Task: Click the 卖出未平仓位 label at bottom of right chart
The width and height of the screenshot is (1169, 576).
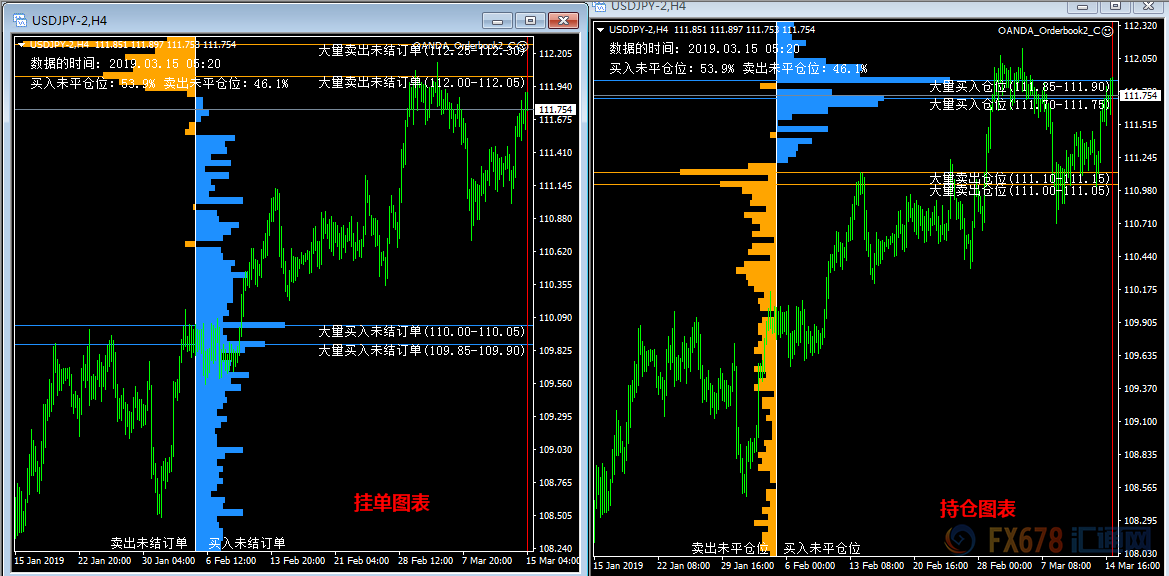Action: tap(730, 548)
